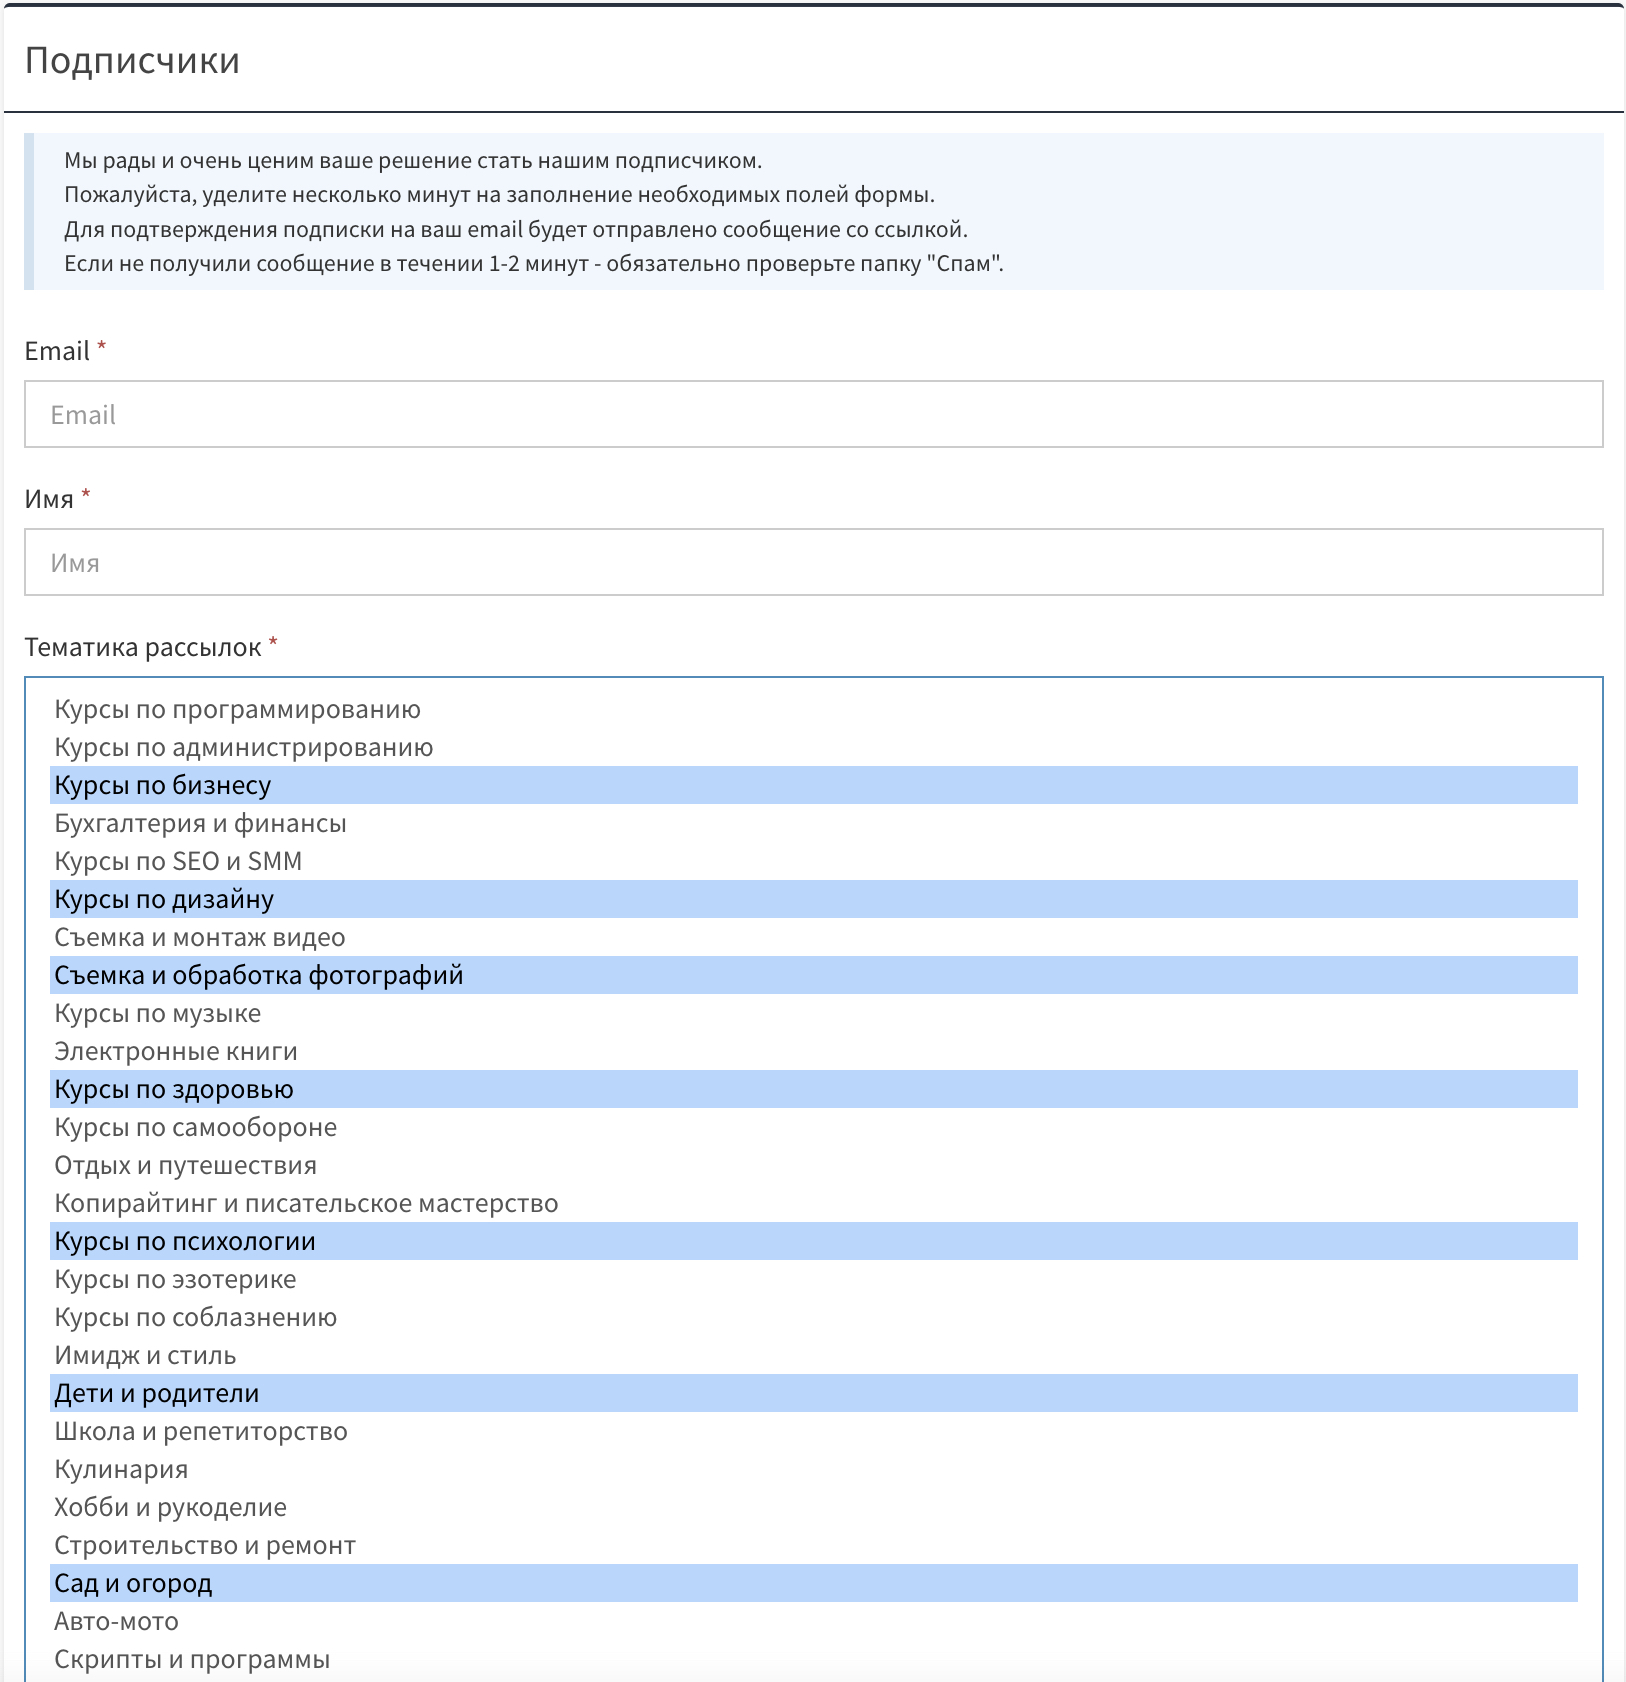This screenshot has height=1682, width=1626.
Task: Click Съемка и обработка фотографий option
Action: [259, 975]
